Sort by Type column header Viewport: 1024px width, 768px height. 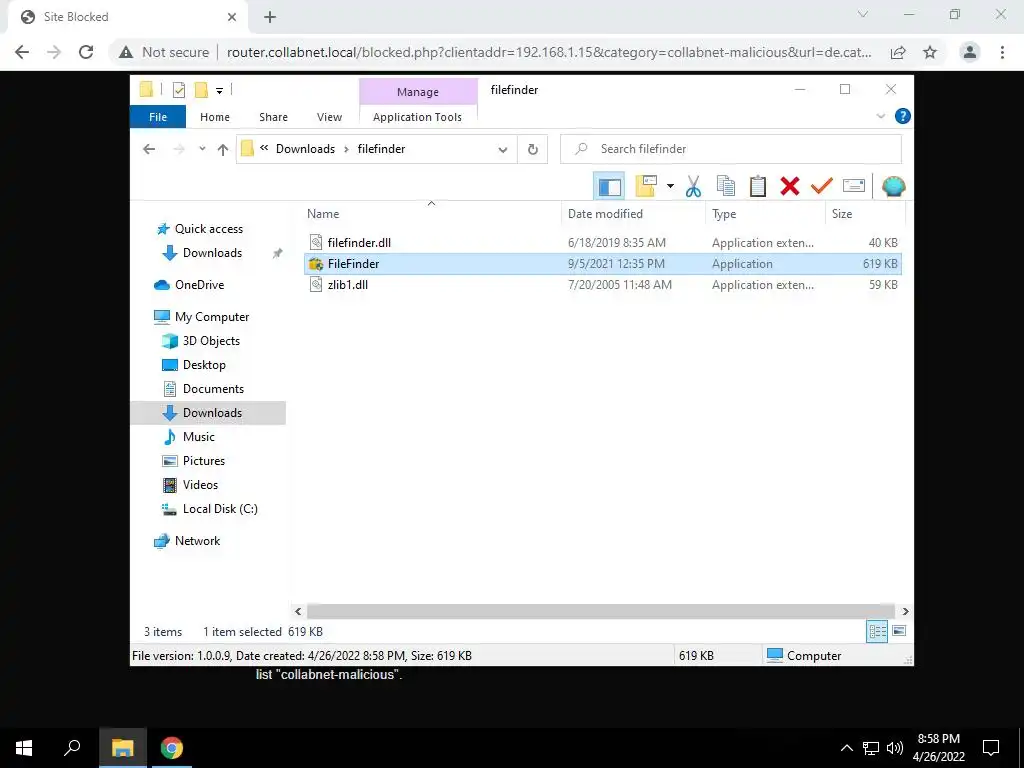pos(765,214)
